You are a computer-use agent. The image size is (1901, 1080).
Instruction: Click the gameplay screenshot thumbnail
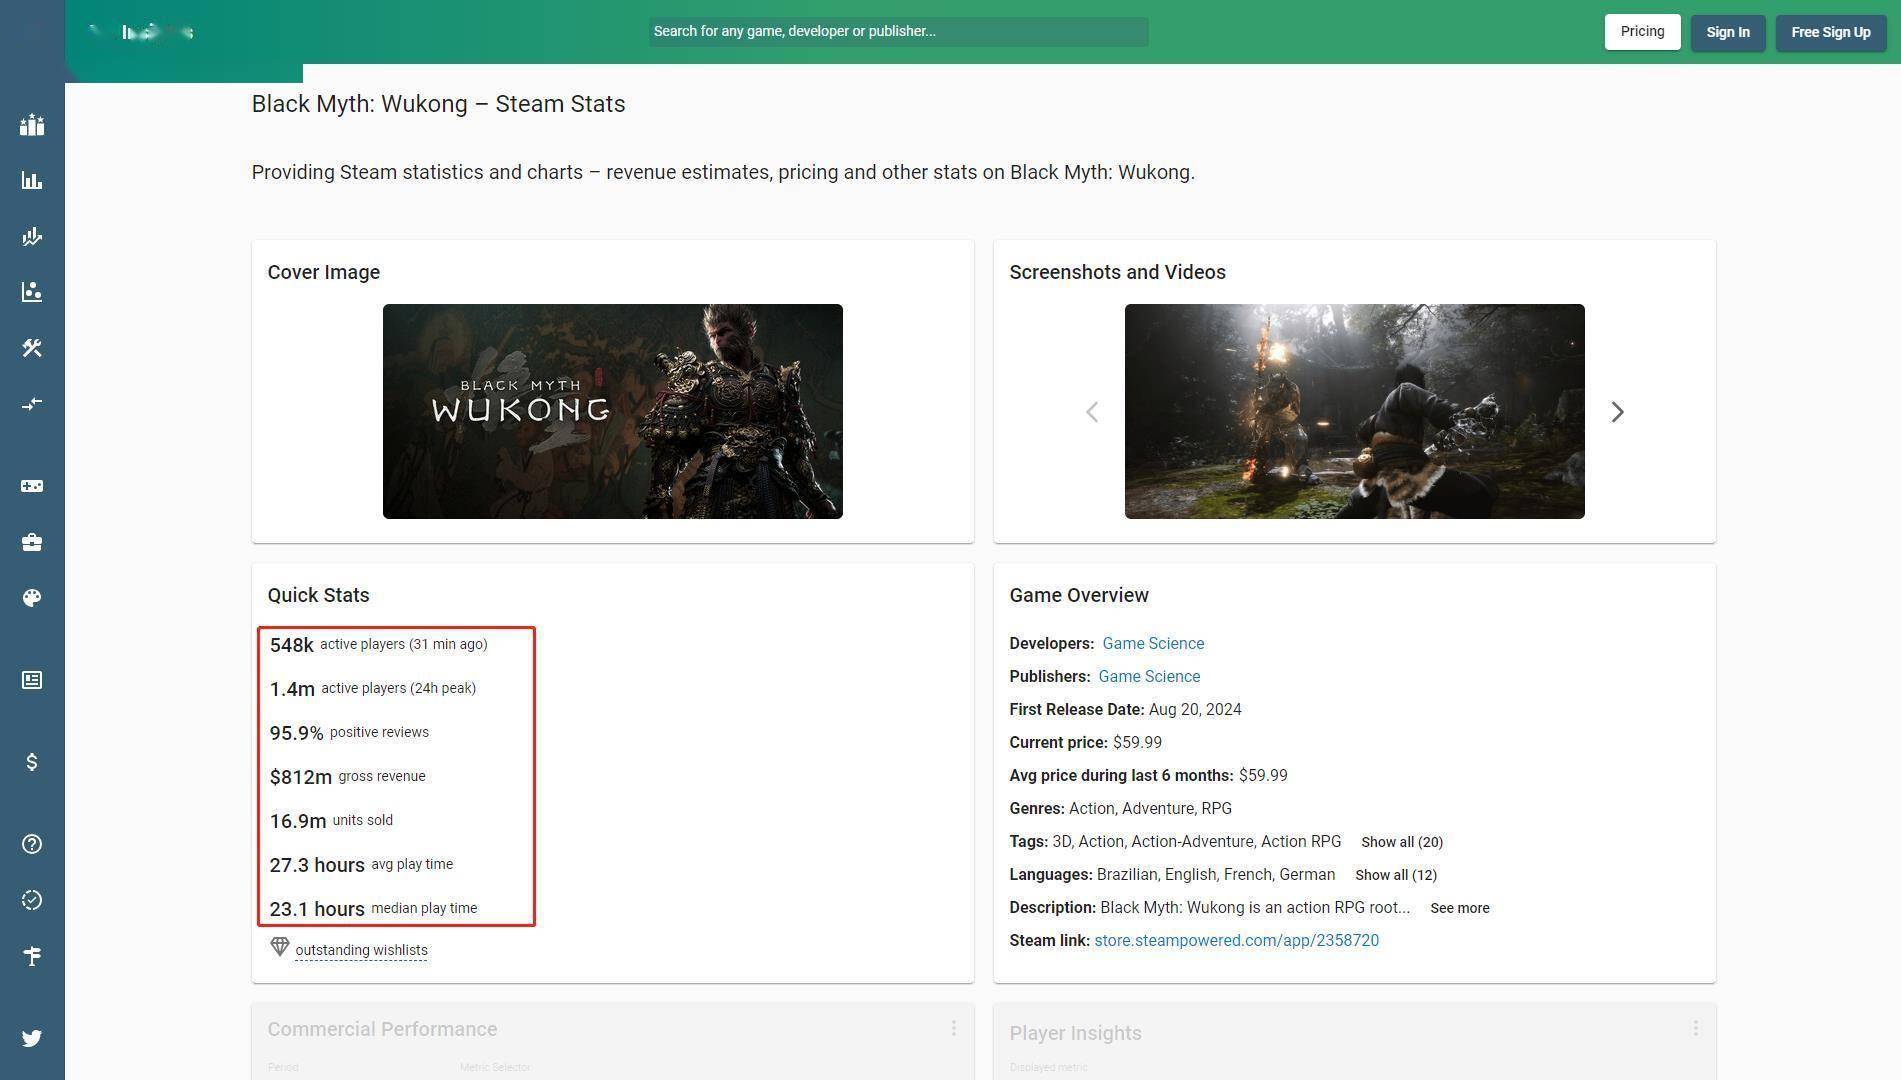1354,411
